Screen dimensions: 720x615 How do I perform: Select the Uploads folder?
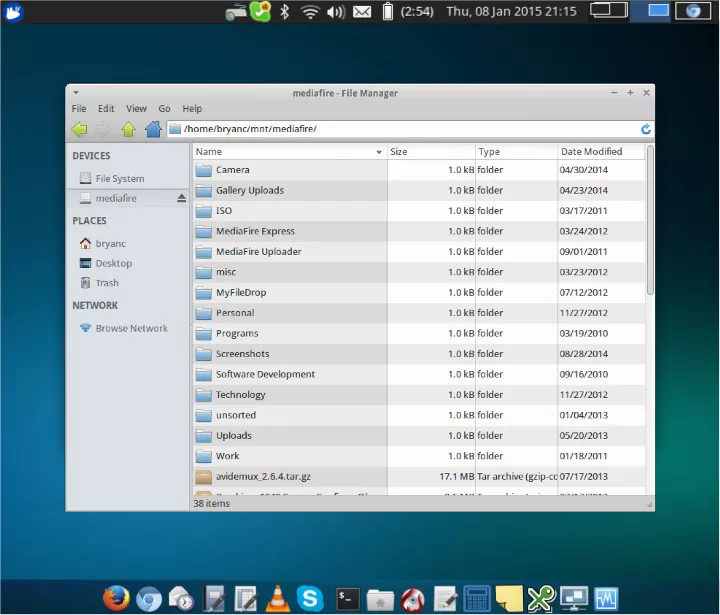click(233, 436)
